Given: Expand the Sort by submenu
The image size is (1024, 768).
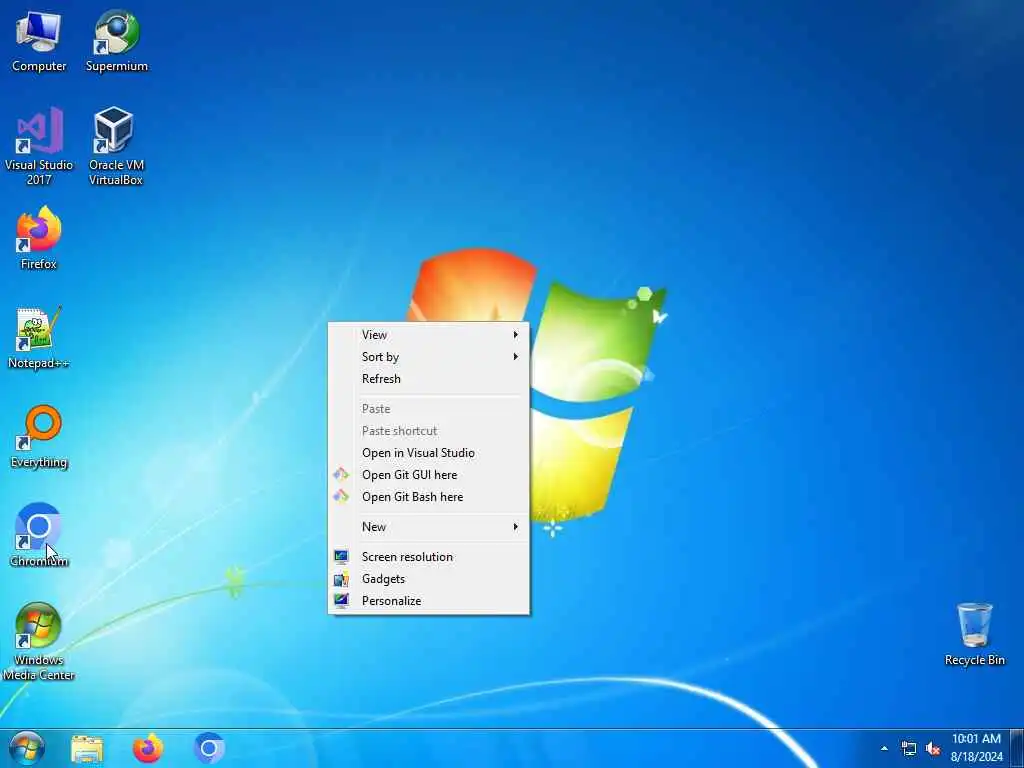Looking at the screenshot, I should (x=428, y=357).
